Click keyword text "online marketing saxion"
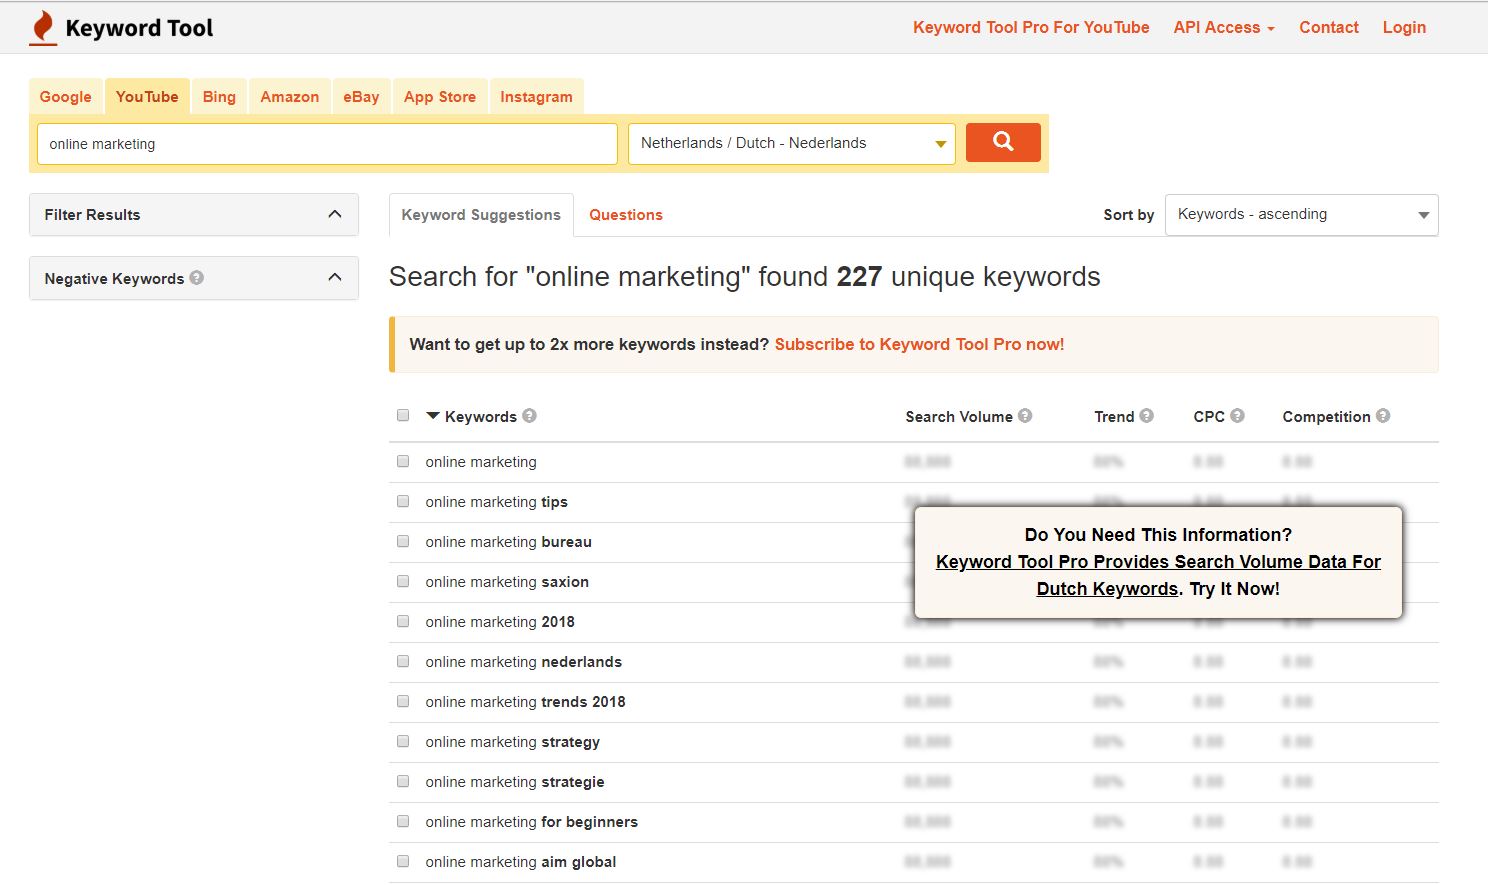The width and height of the screenshot is (1488, 885). pyautogui.click(x=507, y=582)
